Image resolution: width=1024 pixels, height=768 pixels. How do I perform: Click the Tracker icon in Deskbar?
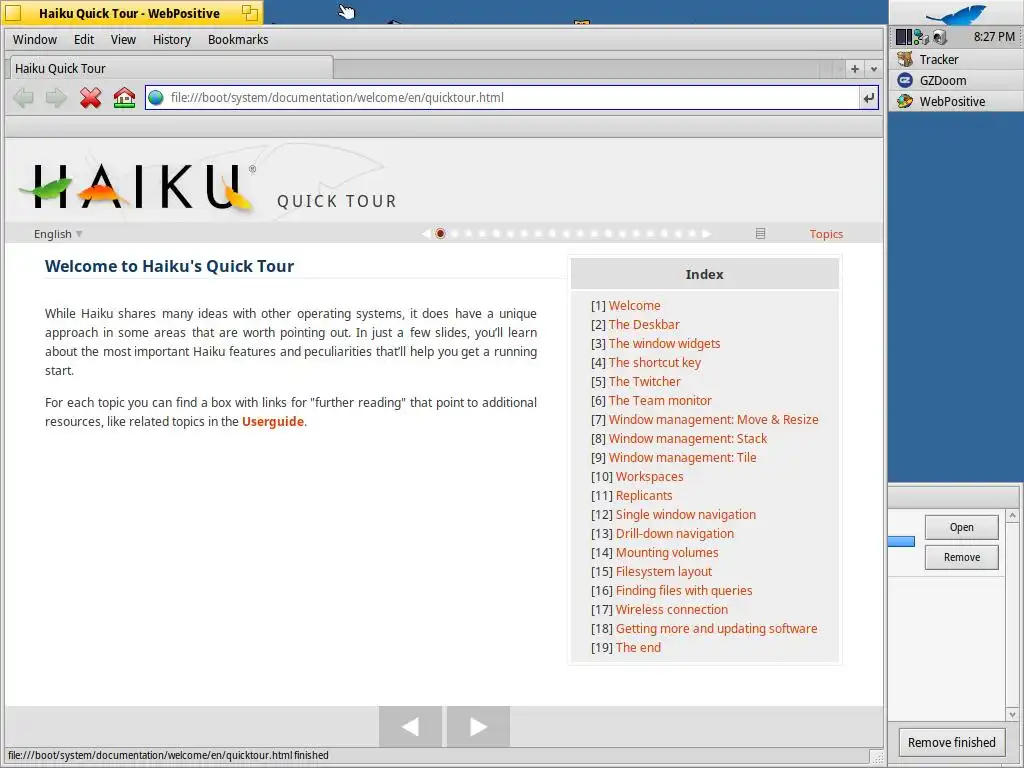tap(904, 59)
